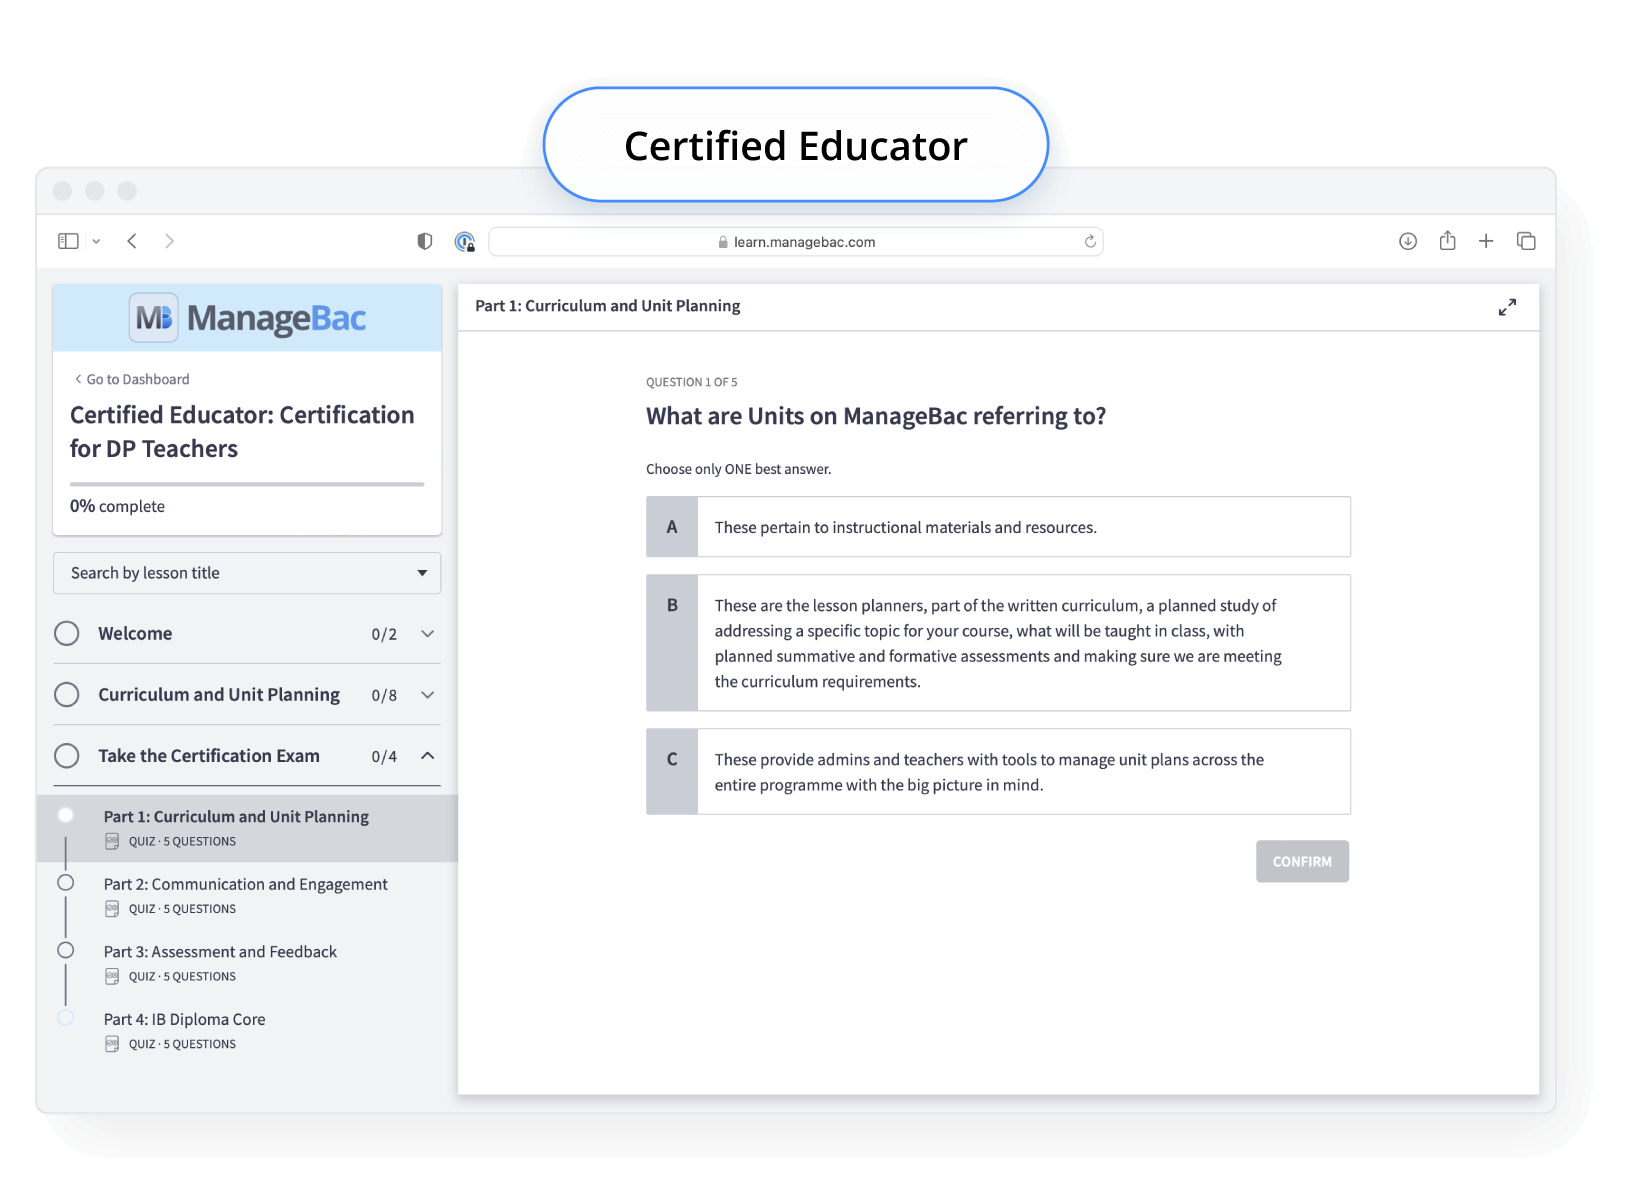This screenshot has height=1201, width=1649.
Task: Click the Certified Educator course title
Action: coord(242,432)
